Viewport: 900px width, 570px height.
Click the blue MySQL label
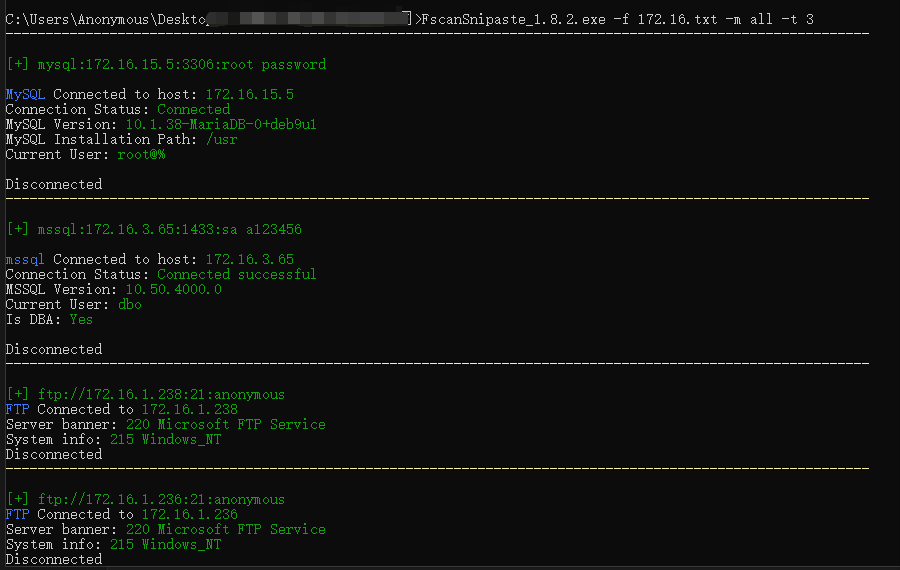(25, 94)
